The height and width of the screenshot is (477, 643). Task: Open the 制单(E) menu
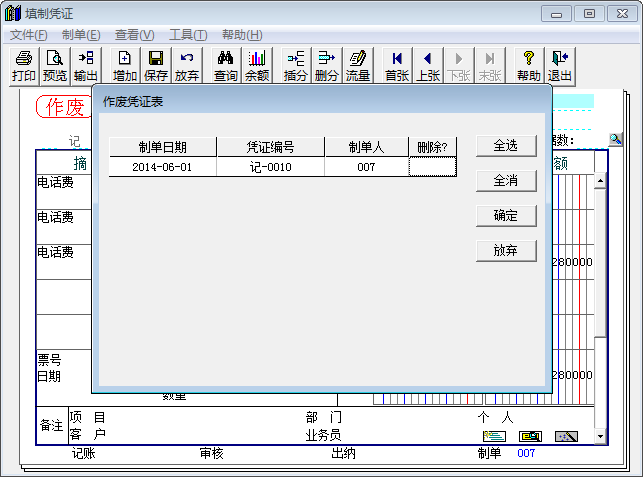[81, 35]
